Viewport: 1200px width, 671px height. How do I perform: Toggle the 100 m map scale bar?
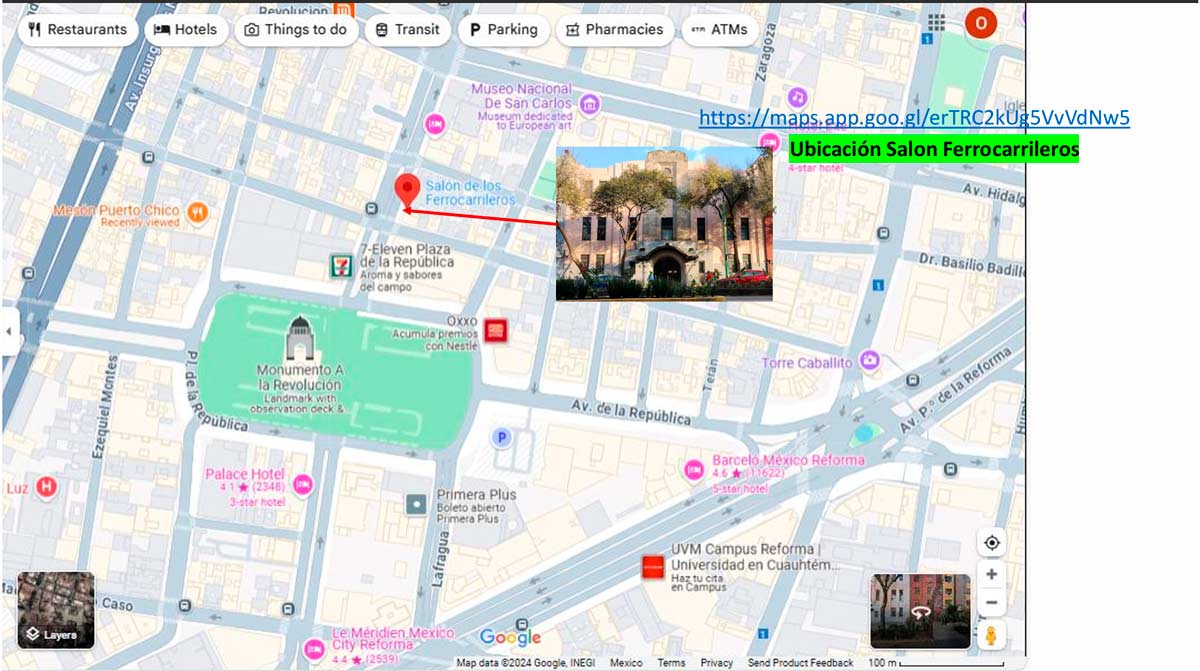tap(936, 663)
